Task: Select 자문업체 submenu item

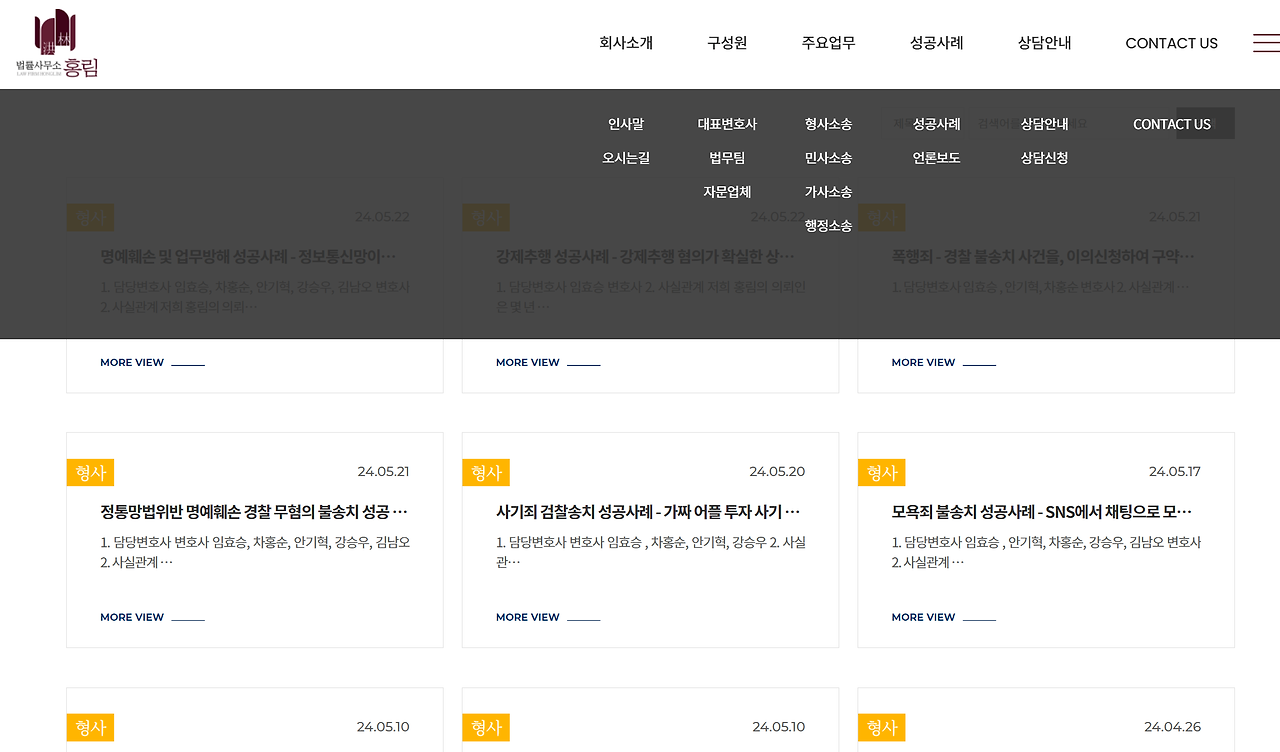Action: (x=727, y=192)
